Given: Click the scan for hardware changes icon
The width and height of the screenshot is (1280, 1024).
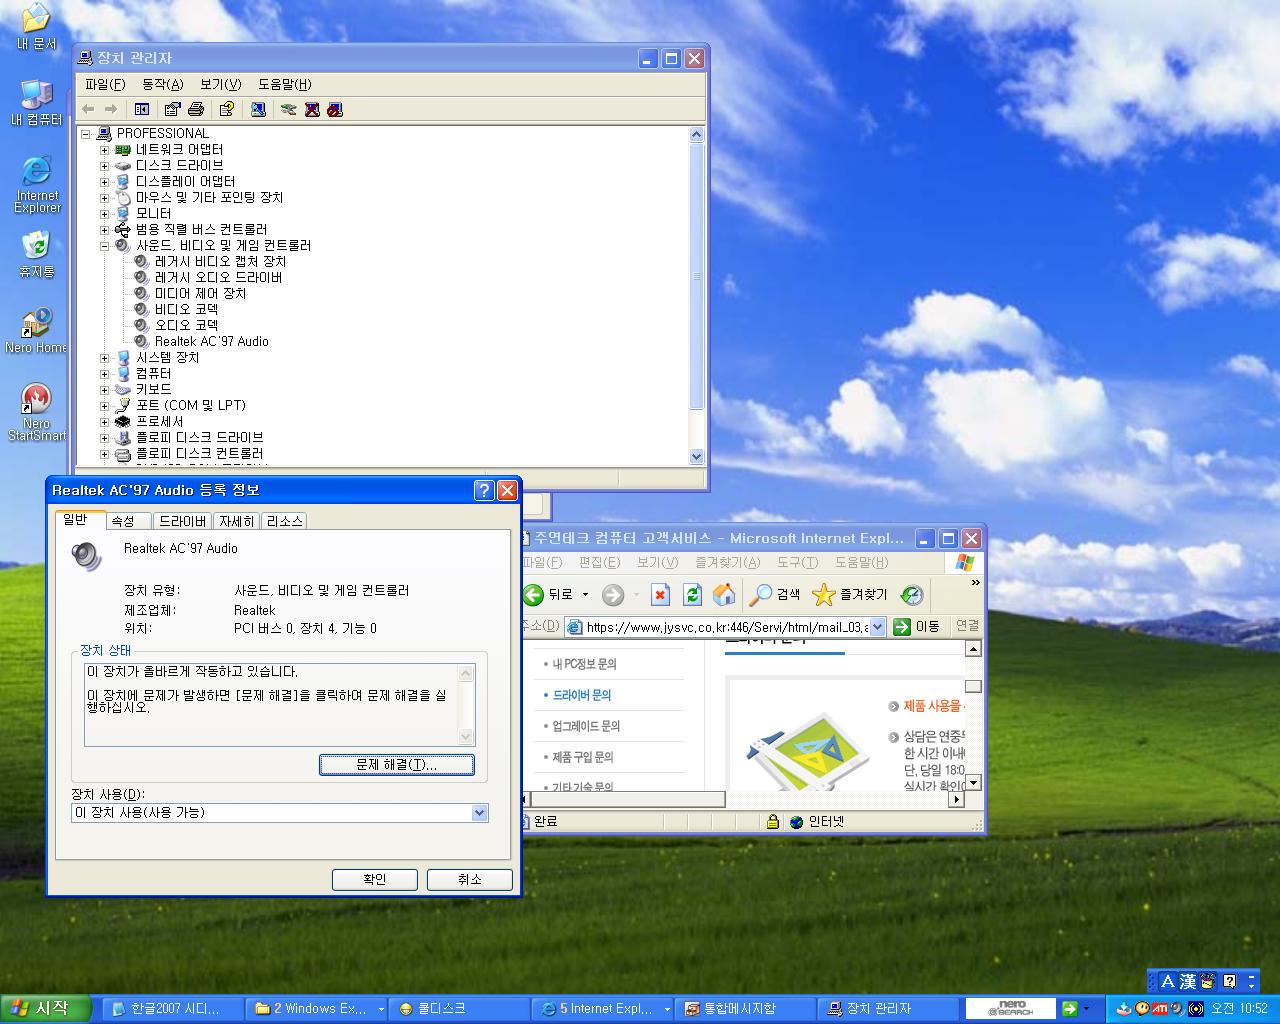Looking at the screenshot, I should (258, 109).
